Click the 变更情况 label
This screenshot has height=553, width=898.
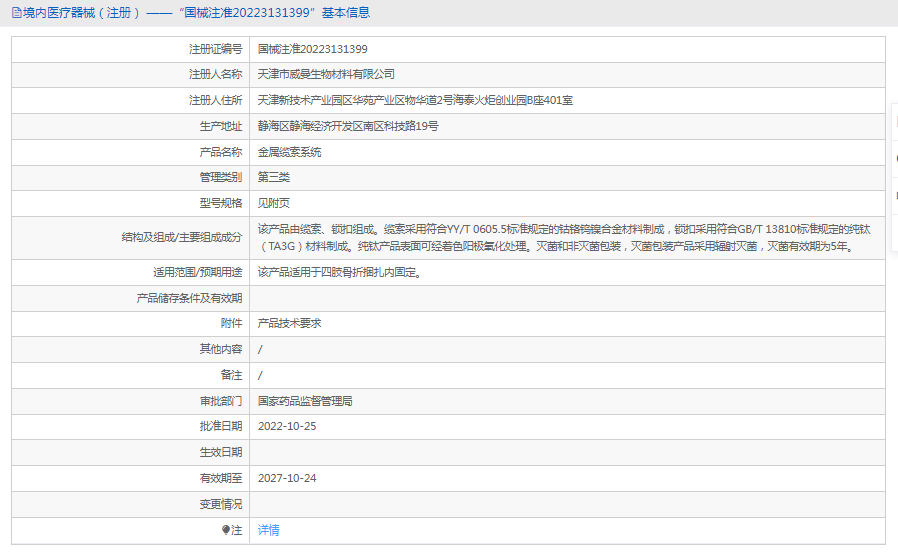click(221, 504)
